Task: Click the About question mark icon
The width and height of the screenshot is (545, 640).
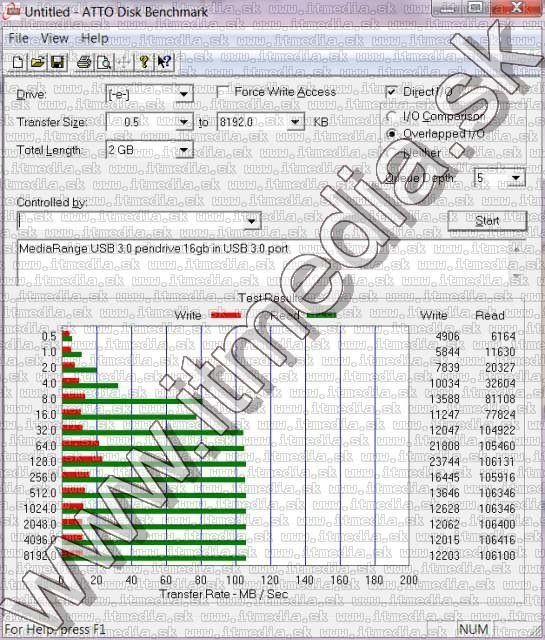Action: point(144,62)
